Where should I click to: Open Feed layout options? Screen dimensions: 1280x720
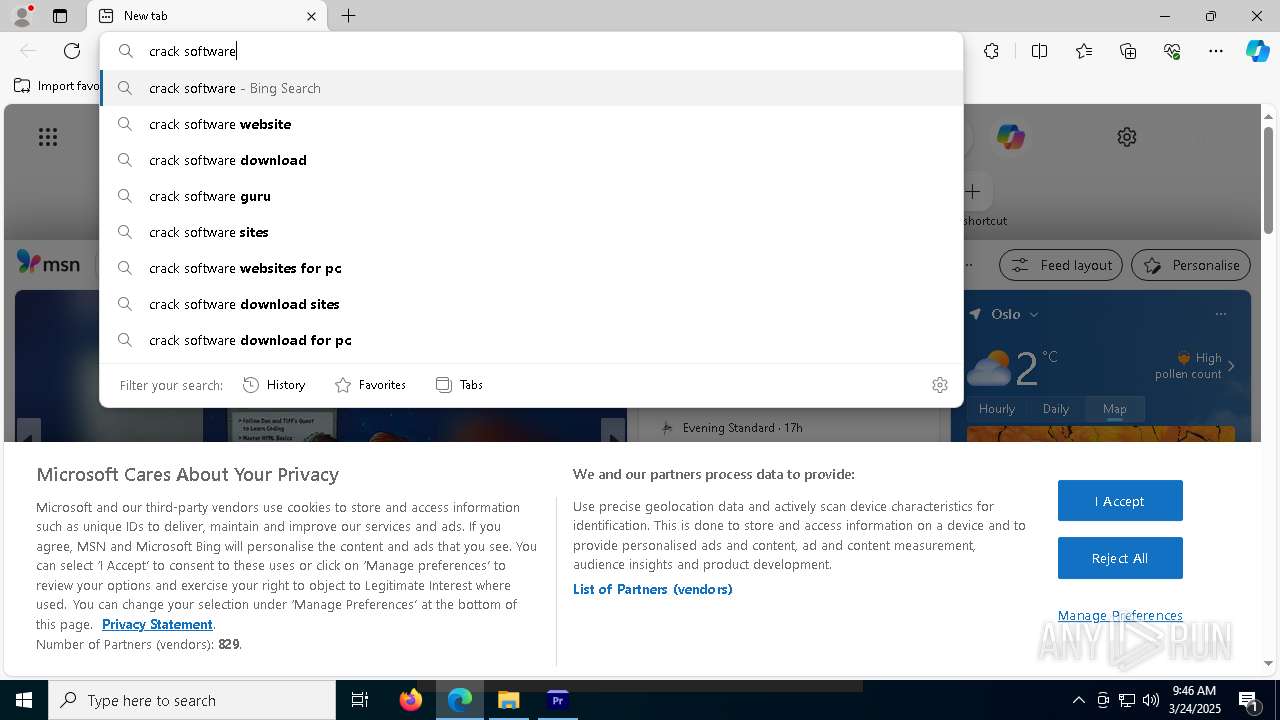pyautogui.click(x=1061, y=265)
